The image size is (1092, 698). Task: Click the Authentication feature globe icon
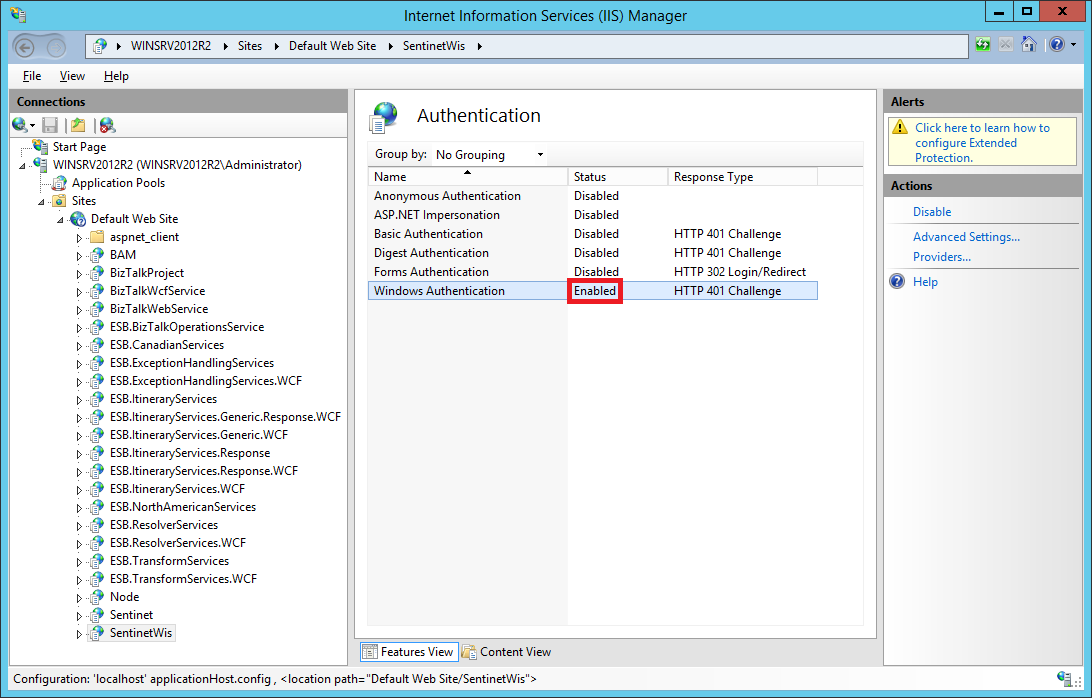[384, 117]
